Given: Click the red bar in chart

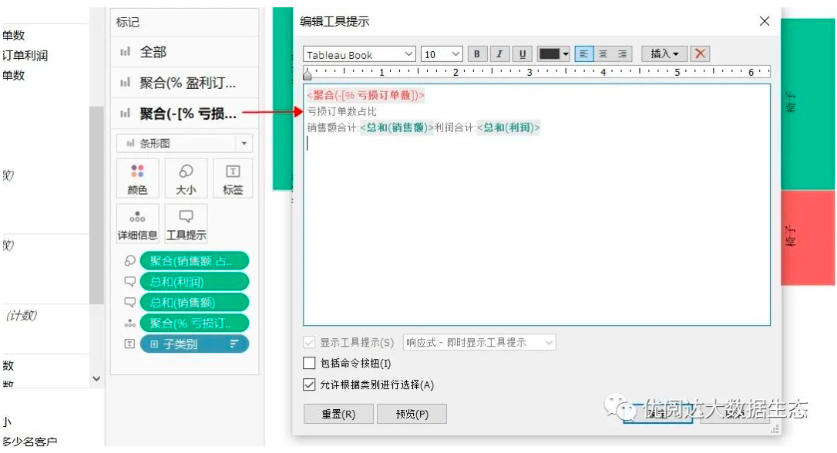Looking at the screenshot, I should coord(808,238).
